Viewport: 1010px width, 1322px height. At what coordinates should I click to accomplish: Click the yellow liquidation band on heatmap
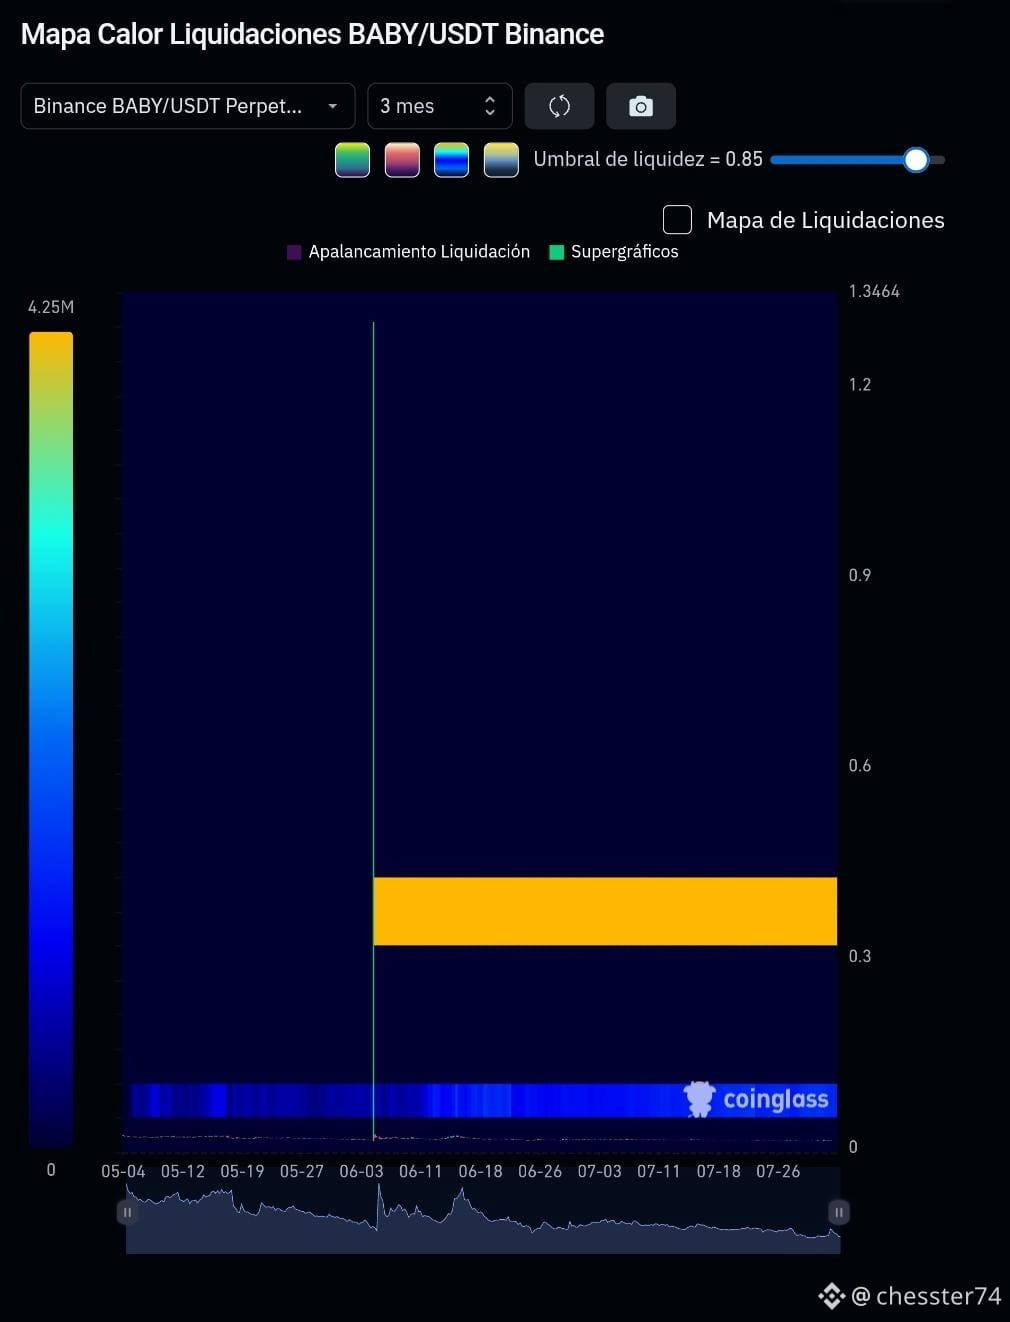(605, 911)
